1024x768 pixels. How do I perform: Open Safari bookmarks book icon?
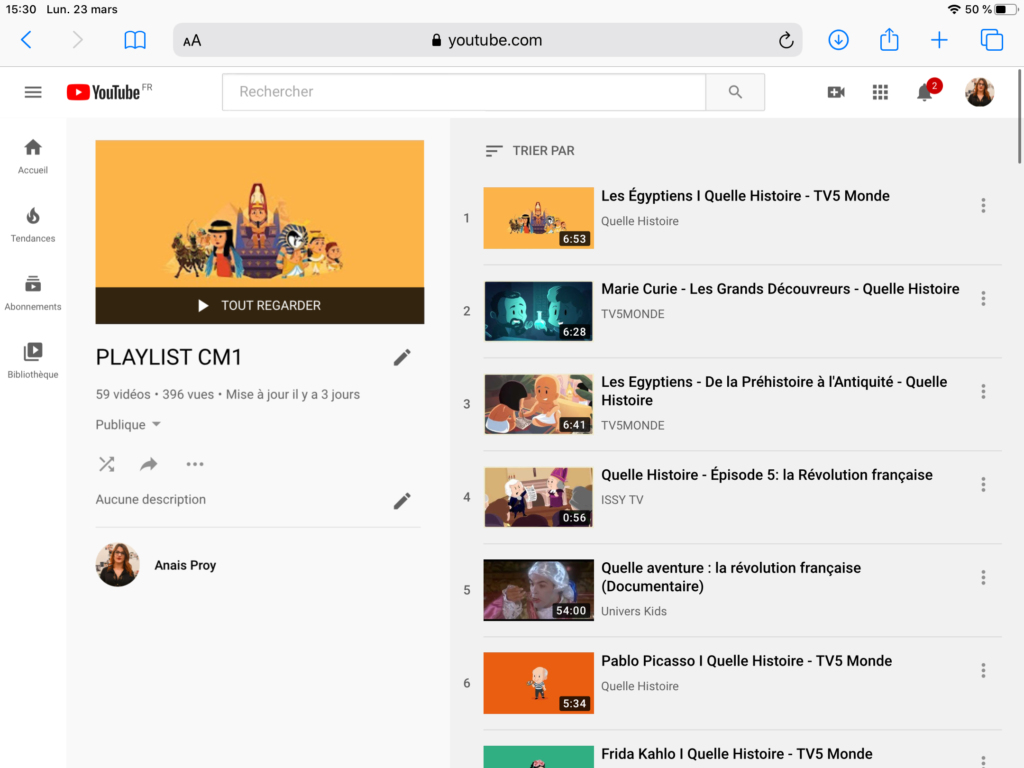point(135,40)
